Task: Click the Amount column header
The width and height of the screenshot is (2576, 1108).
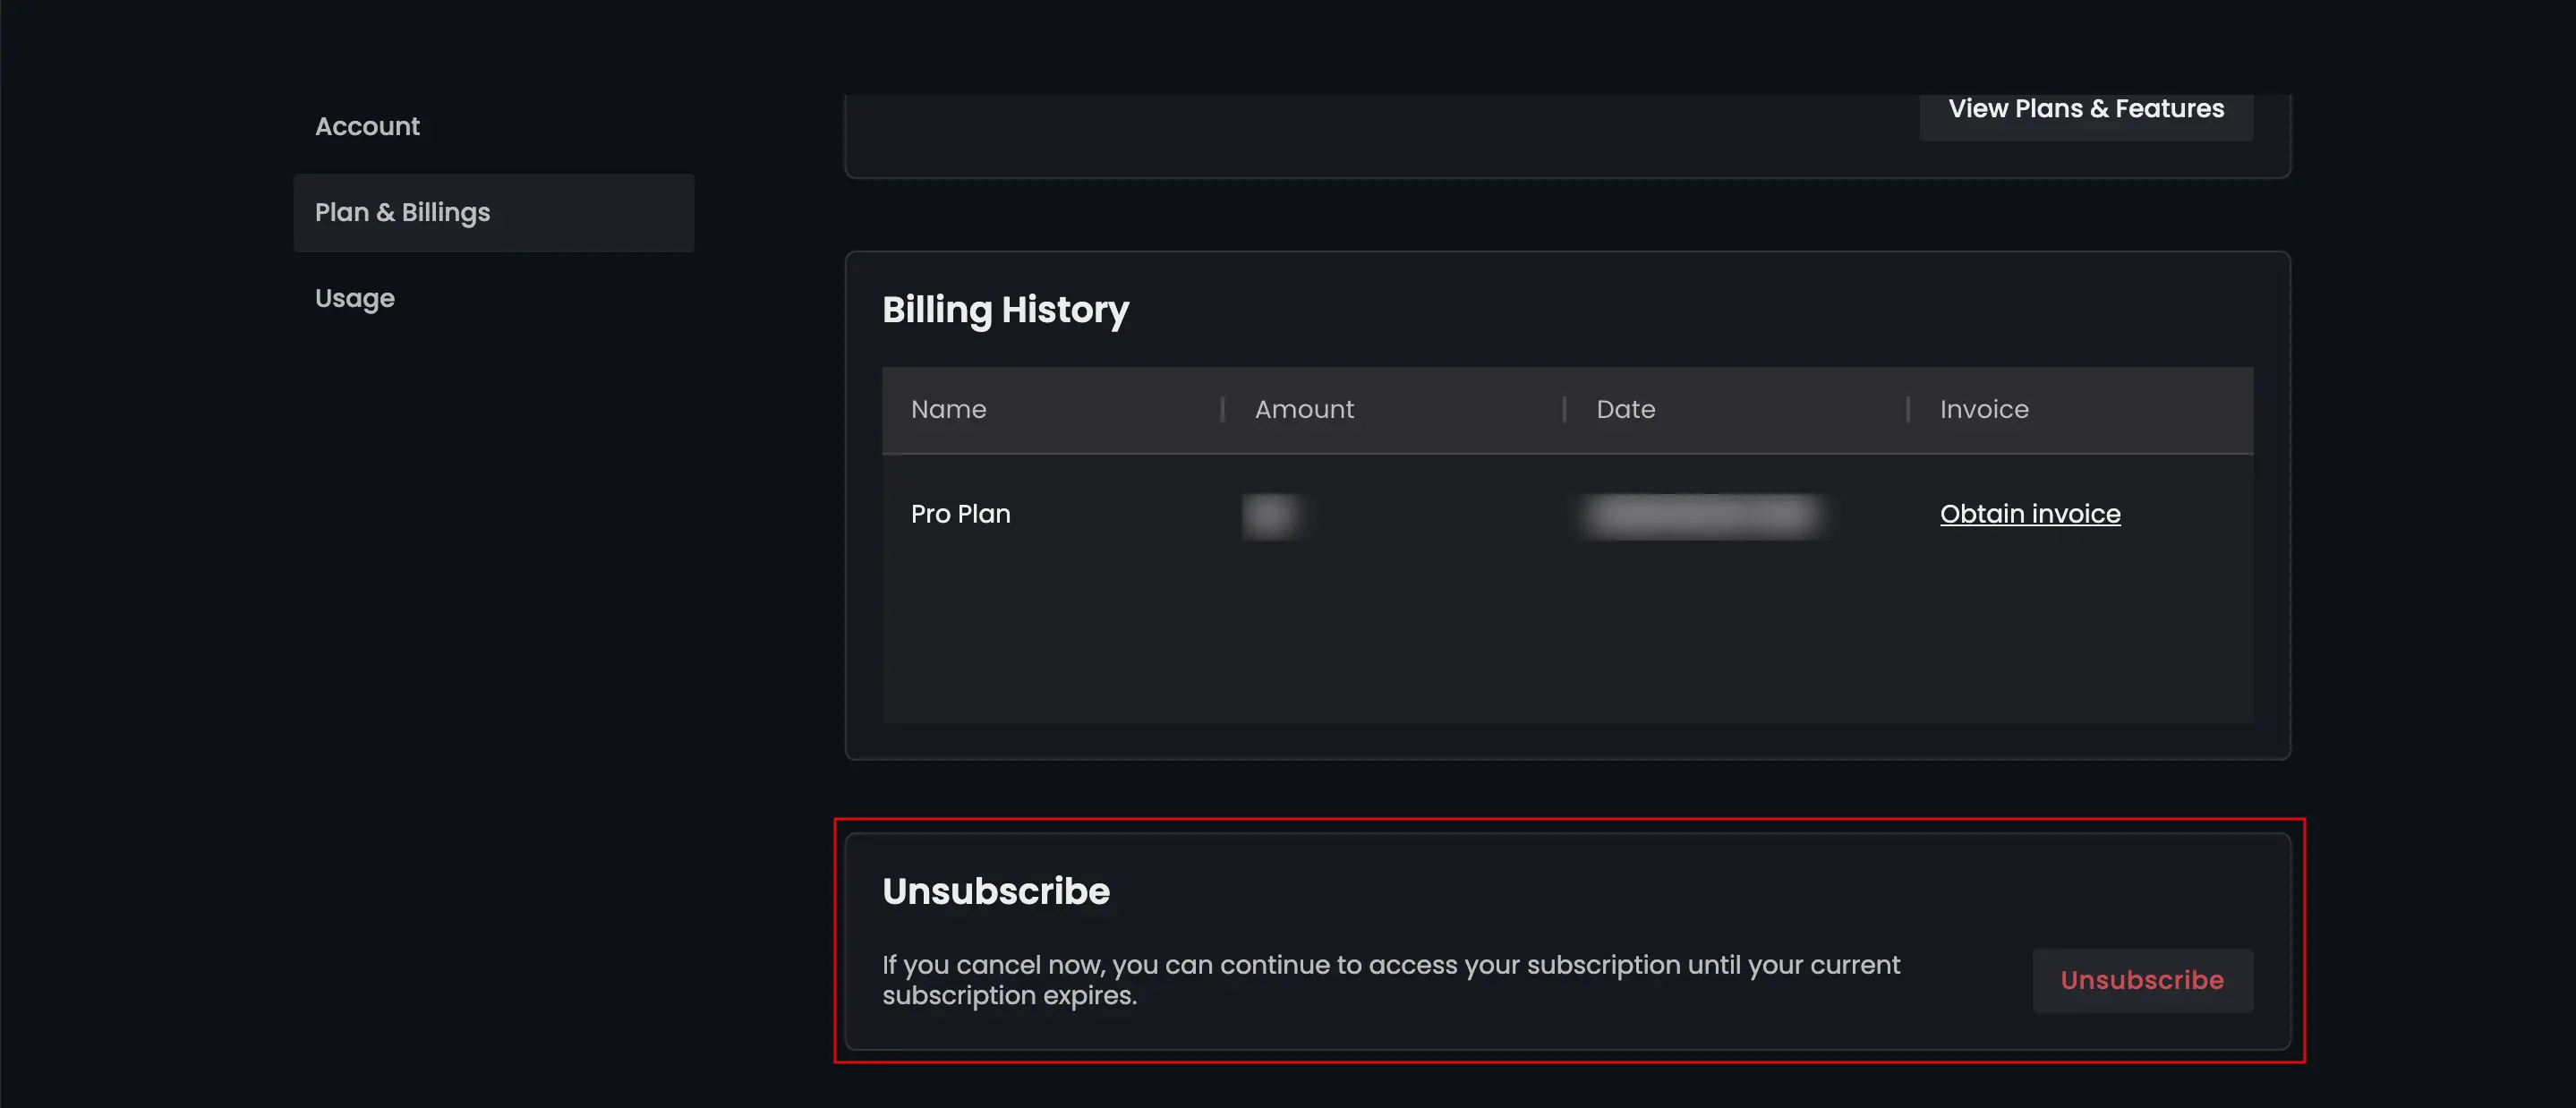Action: 1304,410
